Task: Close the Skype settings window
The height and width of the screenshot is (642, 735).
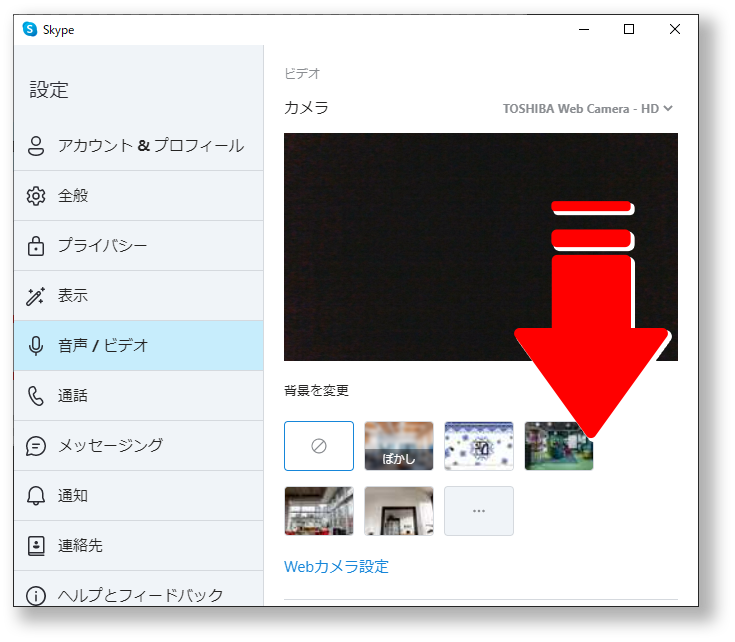Action: [x=675, y=30]
